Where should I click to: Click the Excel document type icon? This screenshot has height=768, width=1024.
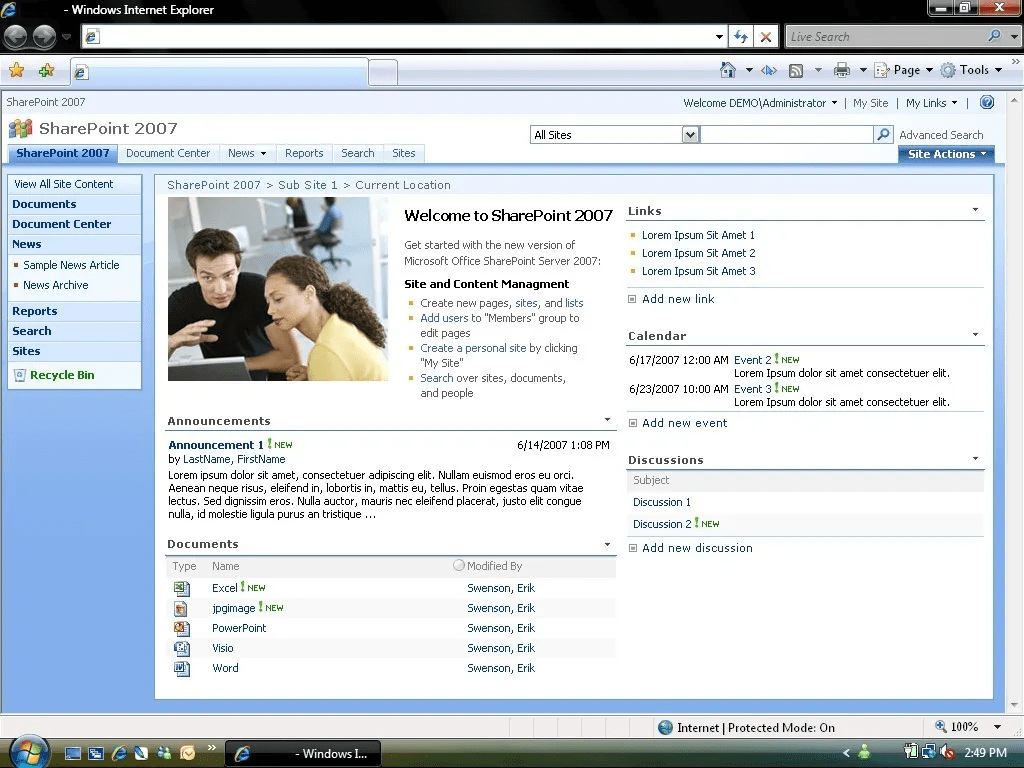pos(182,588)
